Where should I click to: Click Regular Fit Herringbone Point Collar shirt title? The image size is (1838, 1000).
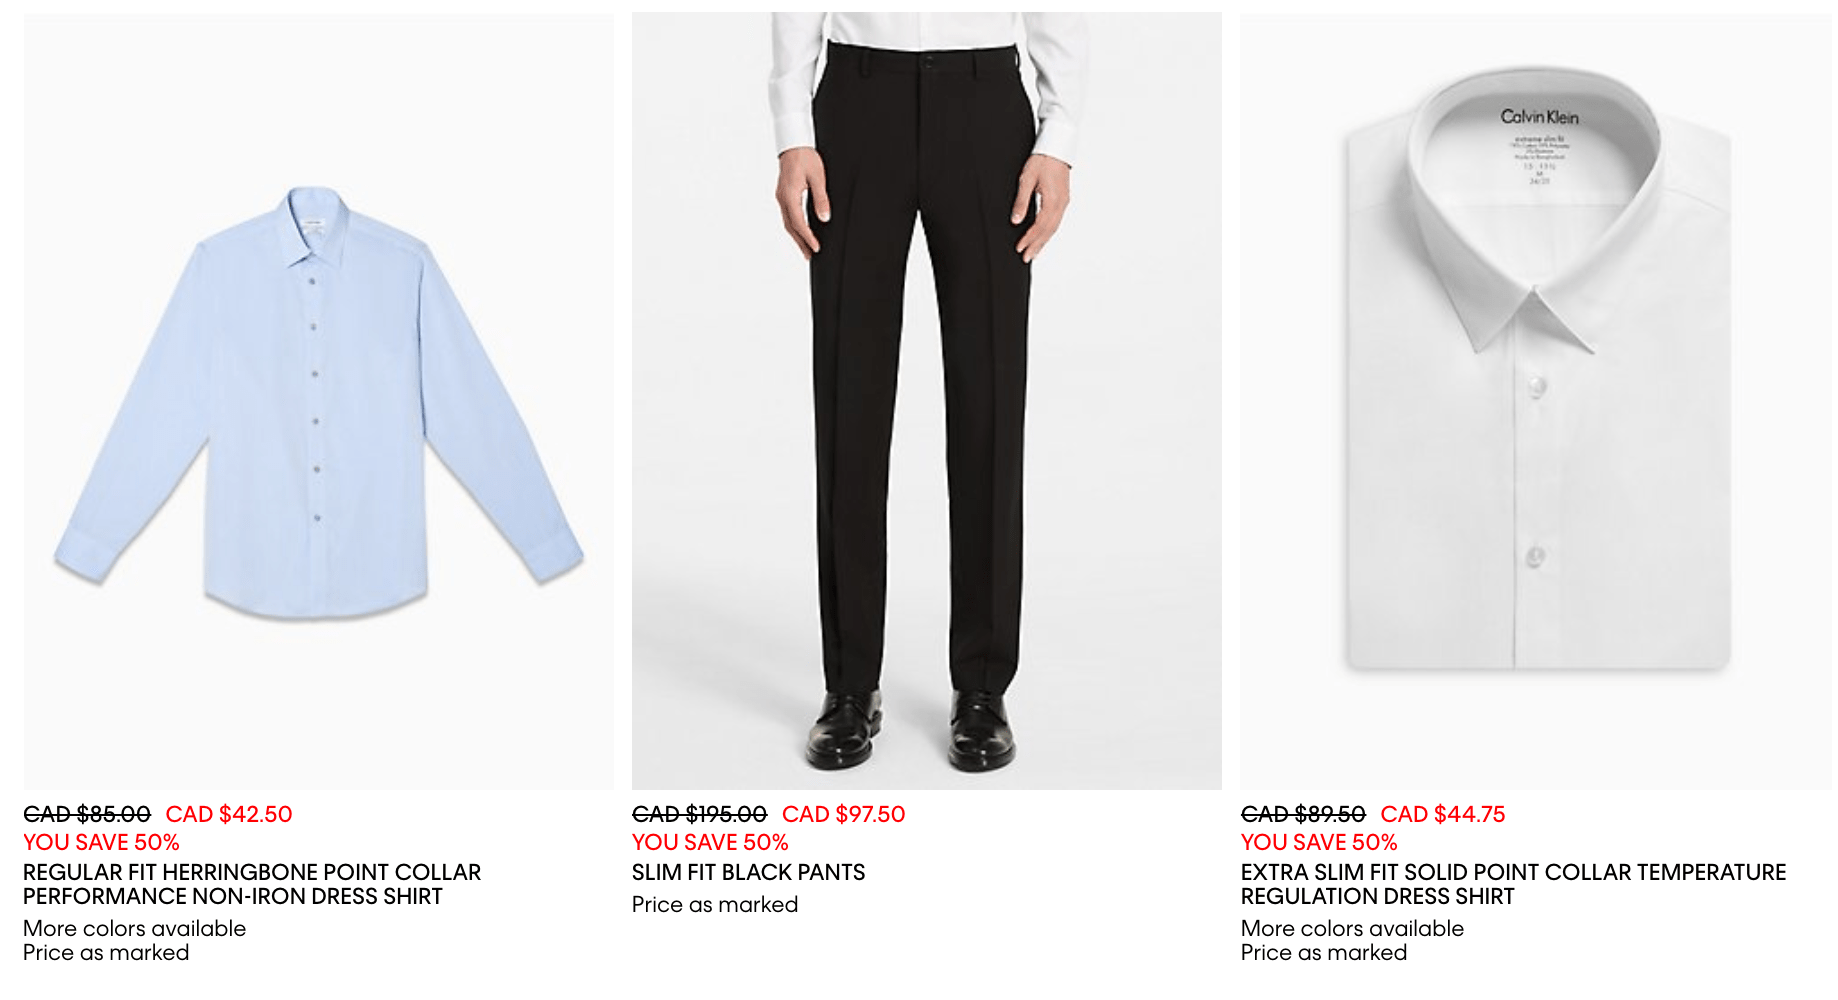pos(252,884)
